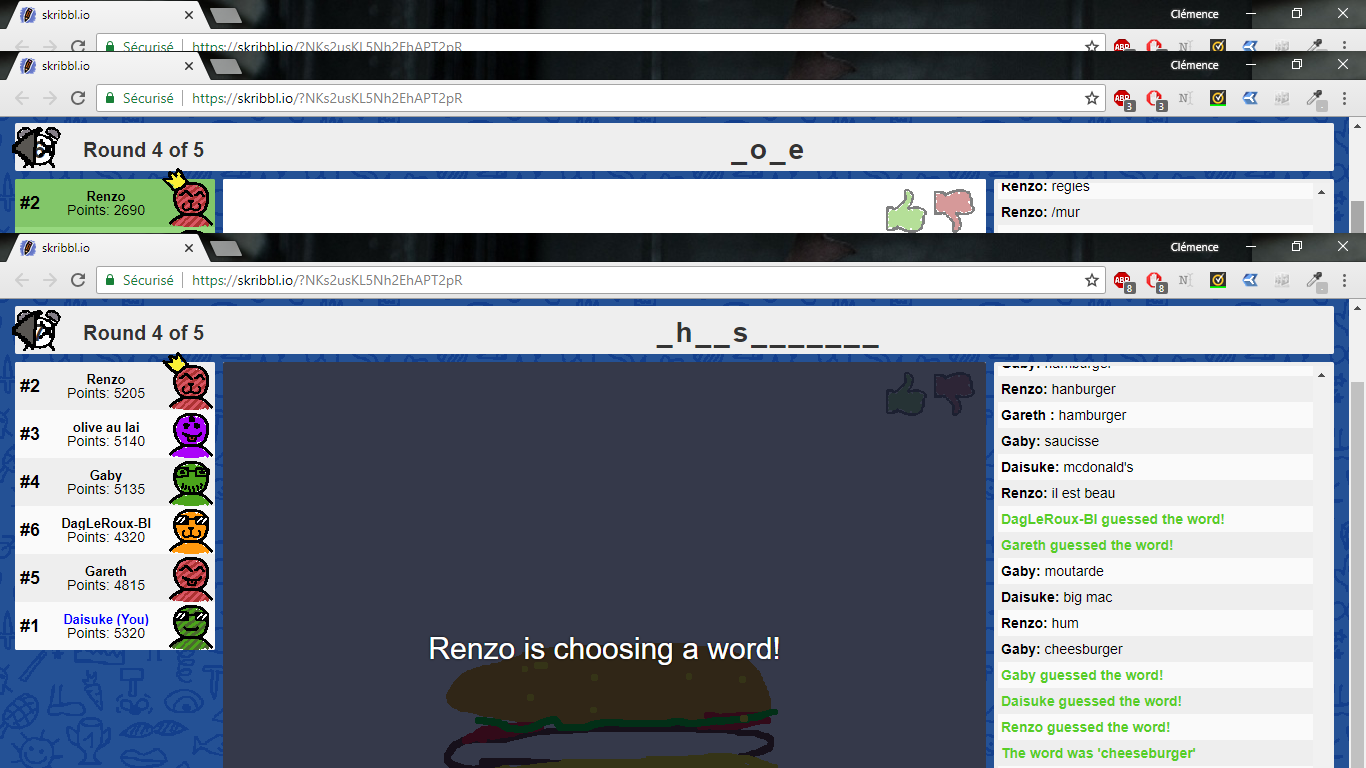The image size is (1366, 768).
Task: Click Adblock Plus icon with badge 8
Action: tap(1124, 281)
